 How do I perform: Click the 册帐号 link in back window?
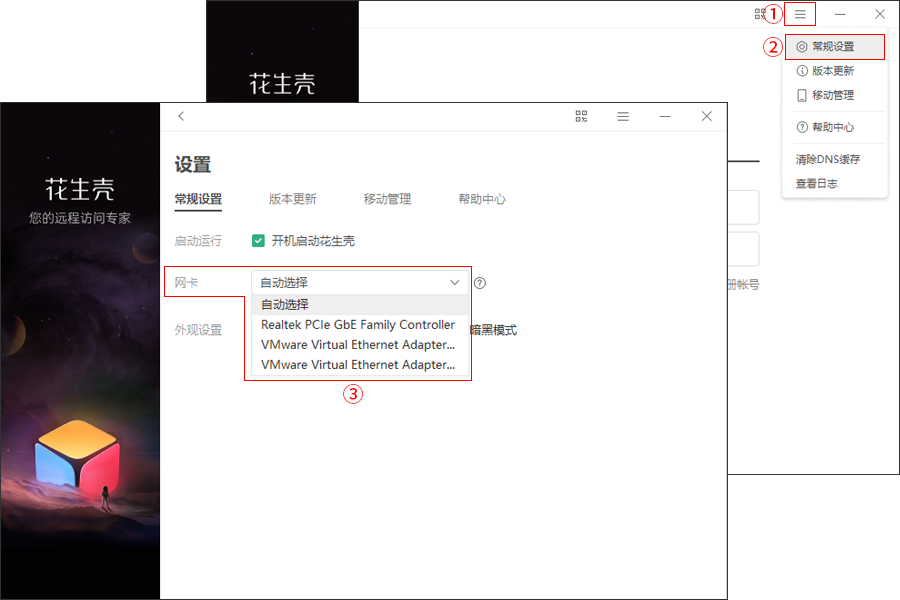(x=743, y=284)
